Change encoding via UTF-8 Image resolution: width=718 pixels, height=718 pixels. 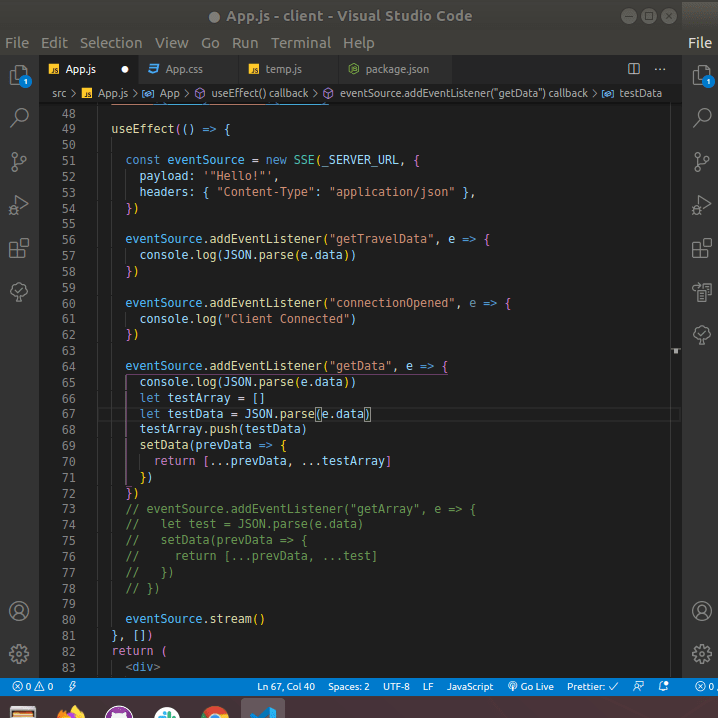(x=396, y=686)
